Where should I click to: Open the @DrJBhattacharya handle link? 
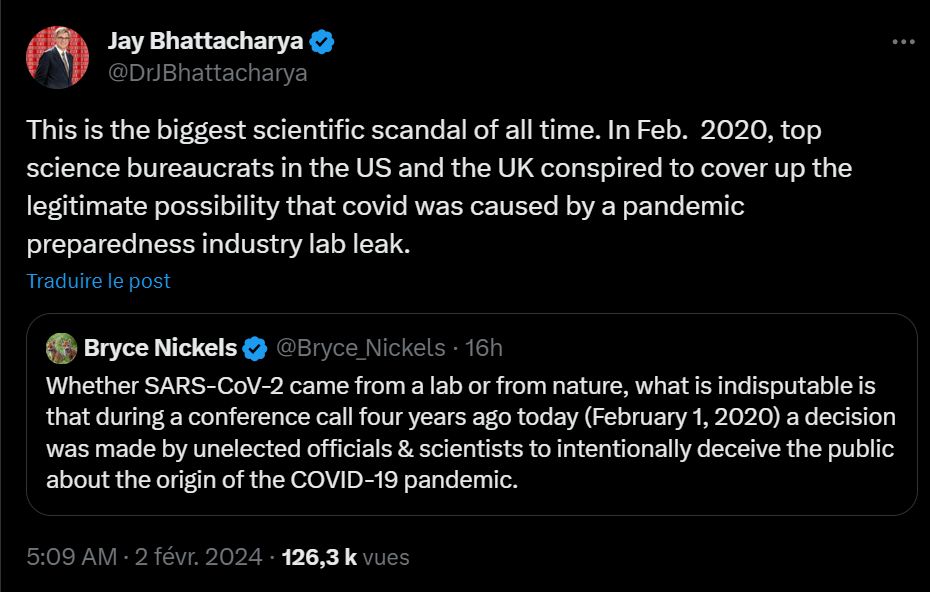[207, 73]
